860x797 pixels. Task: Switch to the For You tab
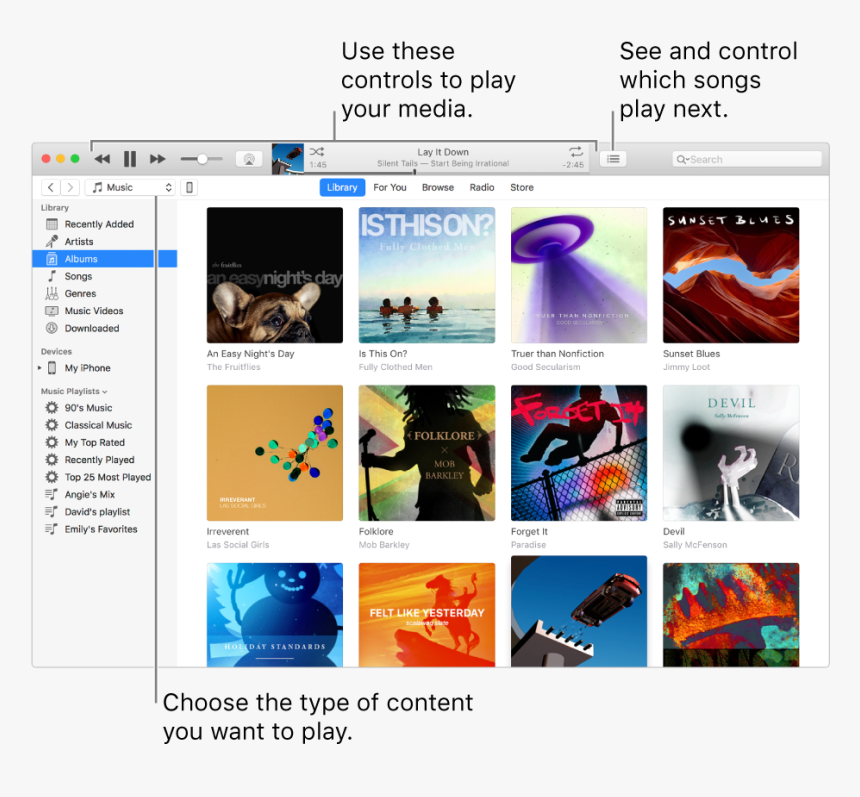(x=390, y=188)
